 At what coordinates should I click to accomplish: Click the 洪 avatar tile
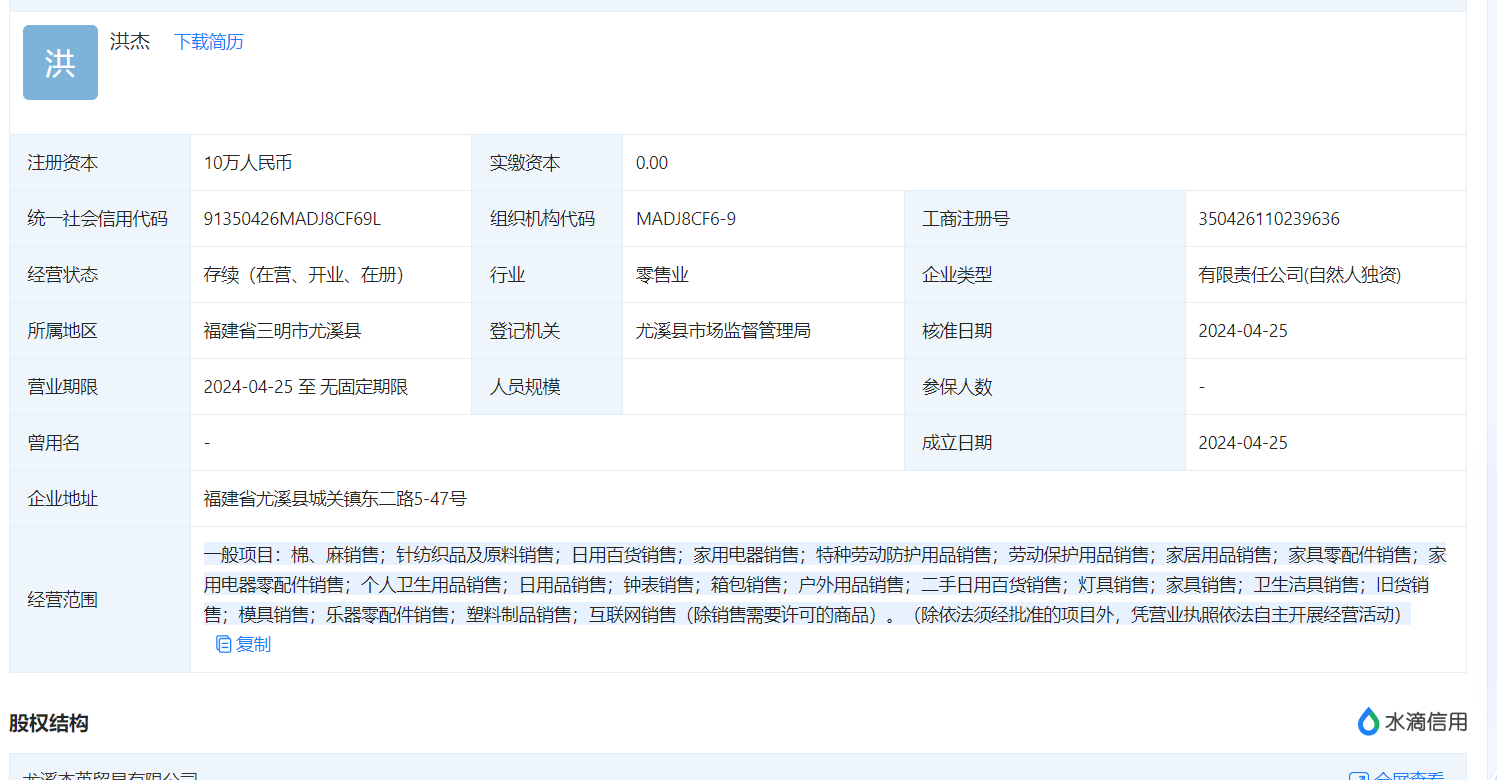[60, 62]
